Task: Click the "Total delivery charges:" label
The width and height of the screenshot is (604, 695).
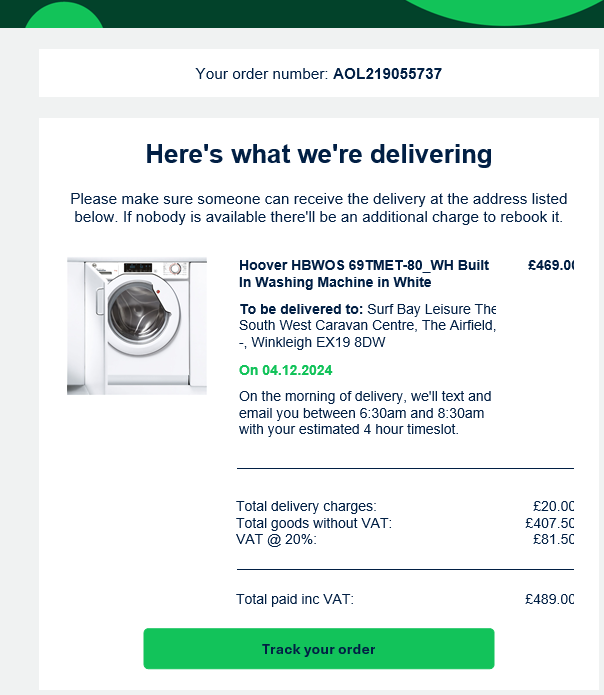Action: click(306, 507)
